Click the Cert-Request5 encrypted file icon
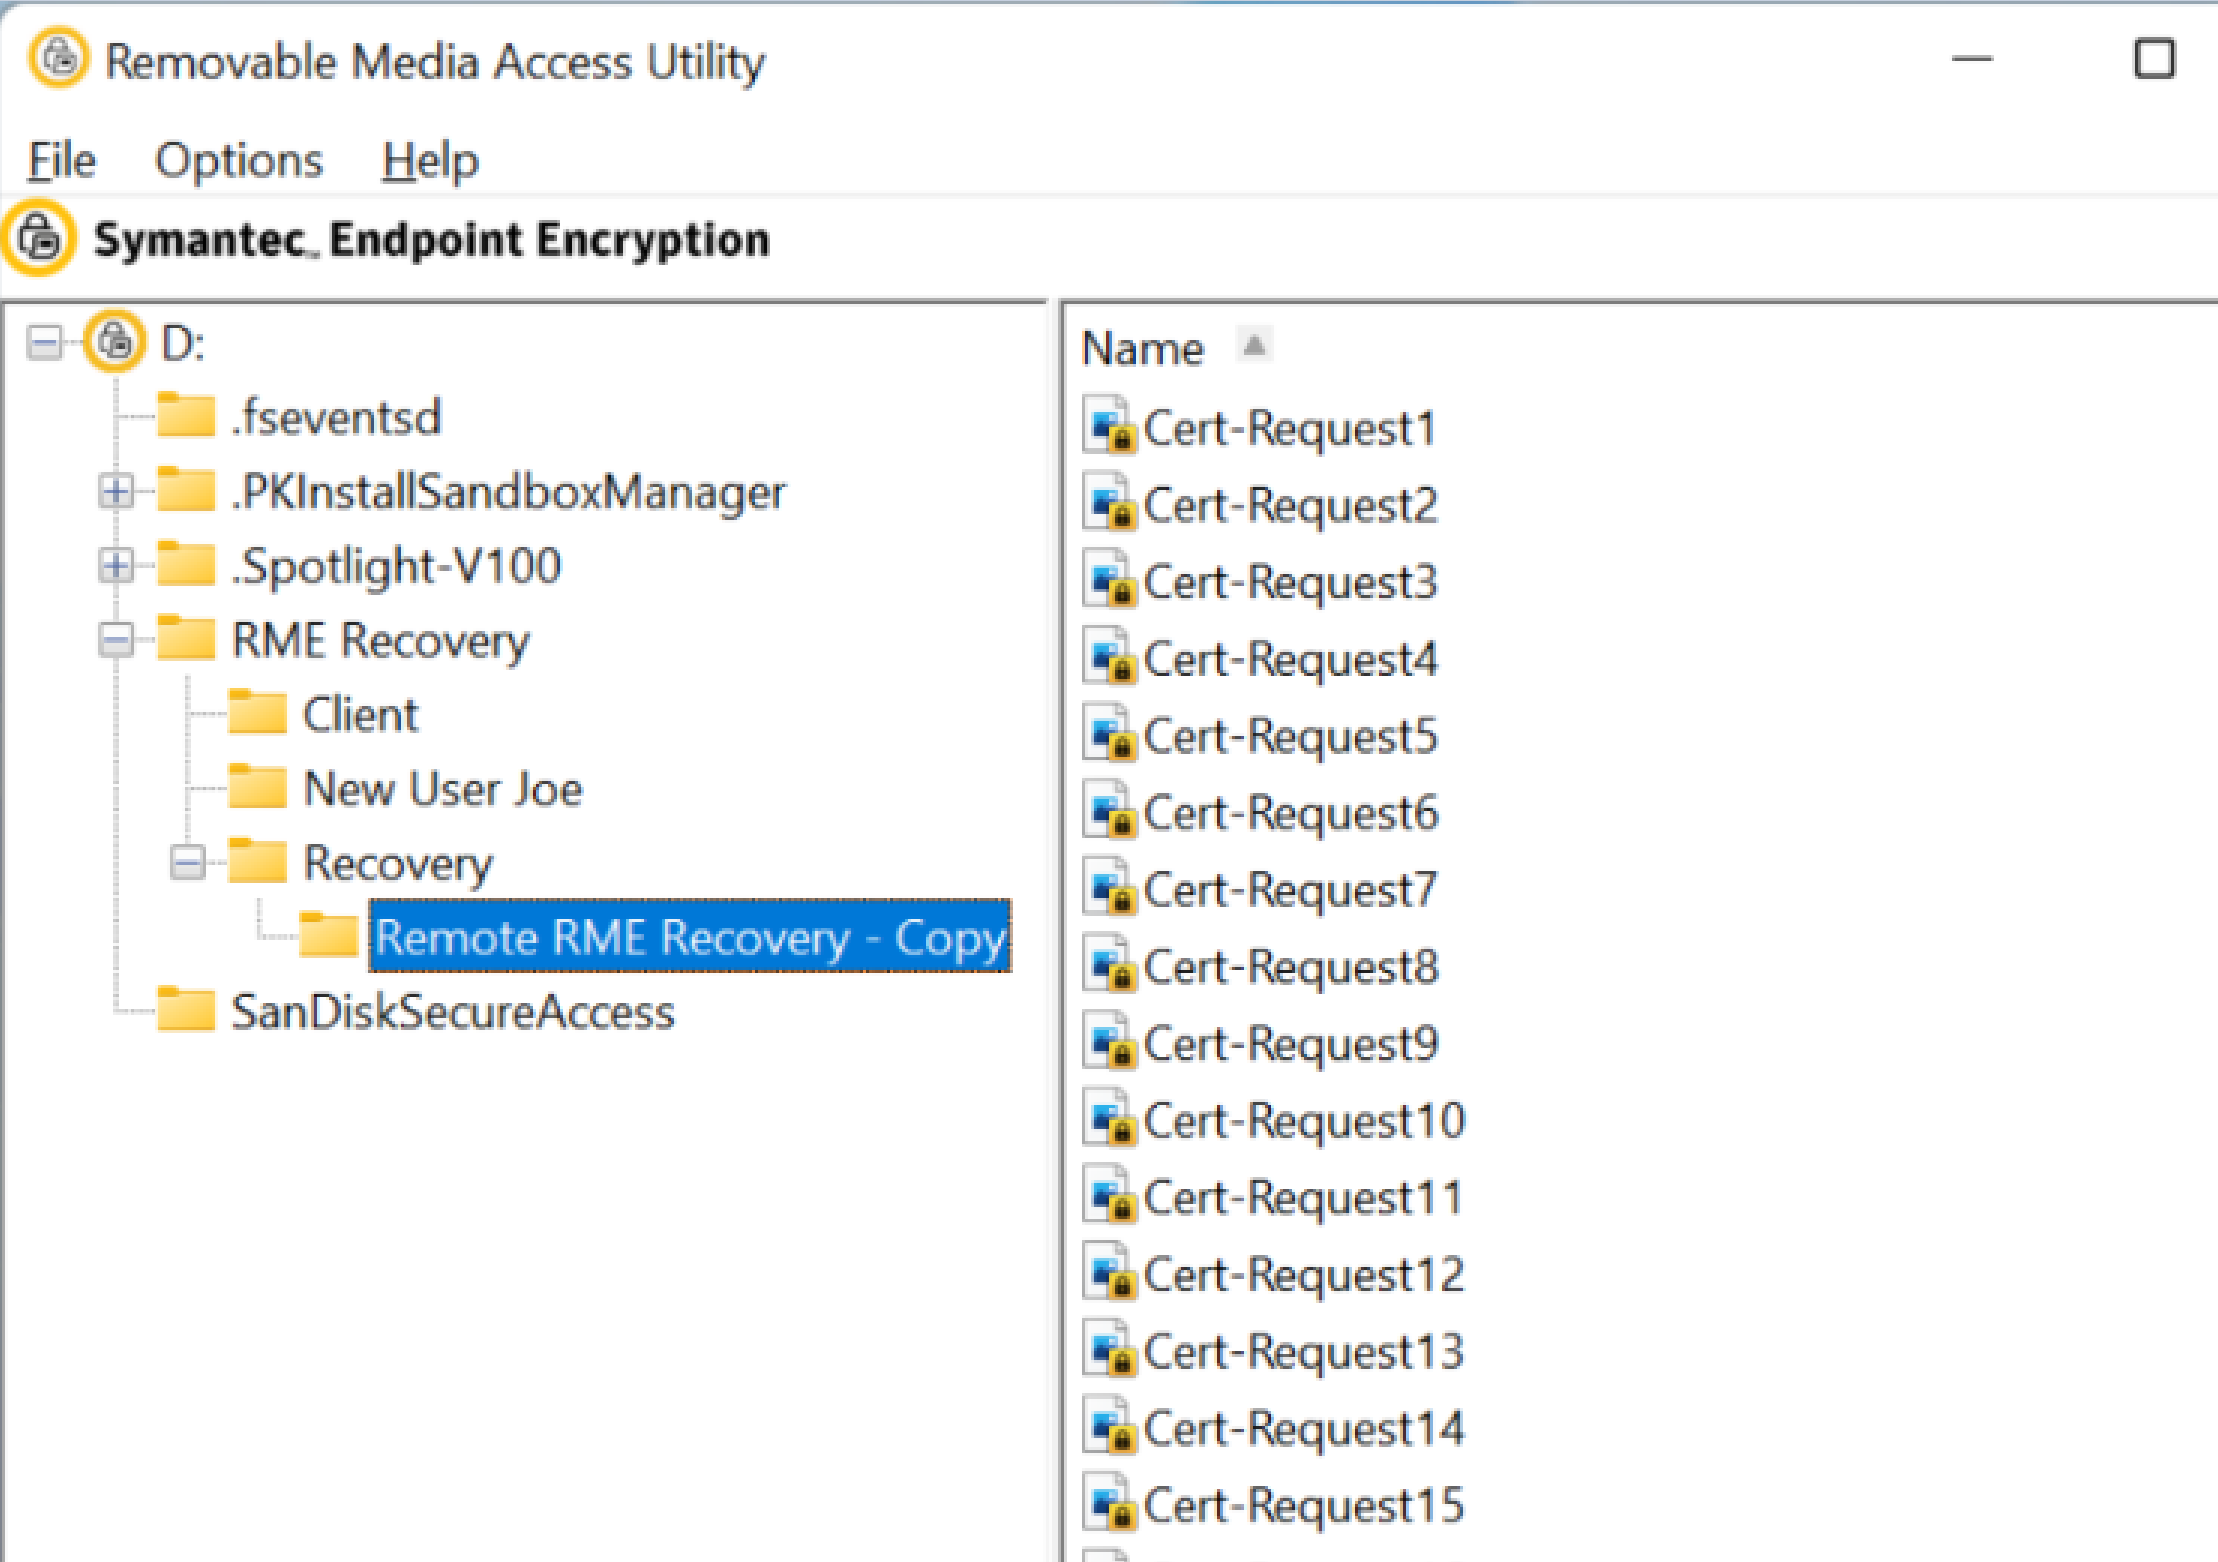This screenshot has height=1562, width=2218. click(1109, 733)
